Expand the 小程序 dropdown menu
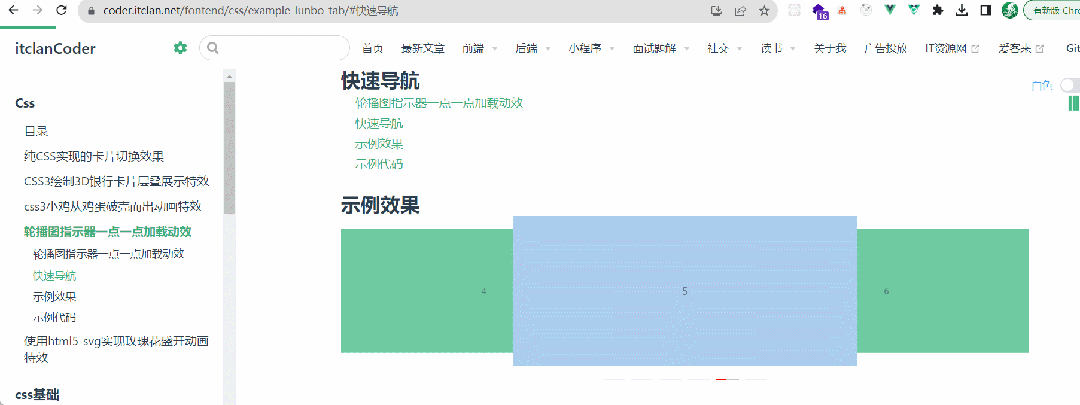Viewport: 1080px width, 405px height. 592,48
